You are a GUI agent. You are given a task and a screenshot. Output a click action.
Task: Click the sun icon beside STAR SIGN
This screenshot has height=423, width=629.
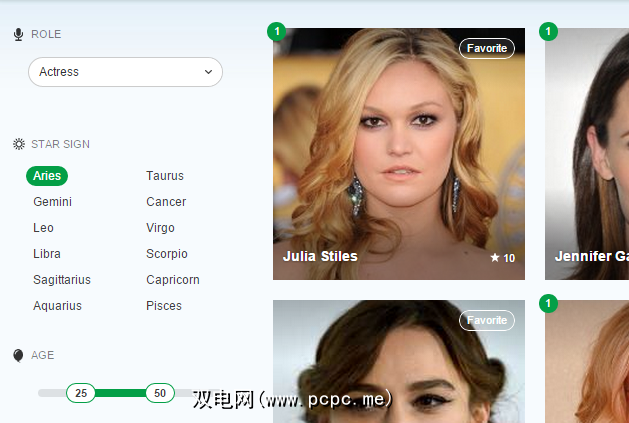18,144
